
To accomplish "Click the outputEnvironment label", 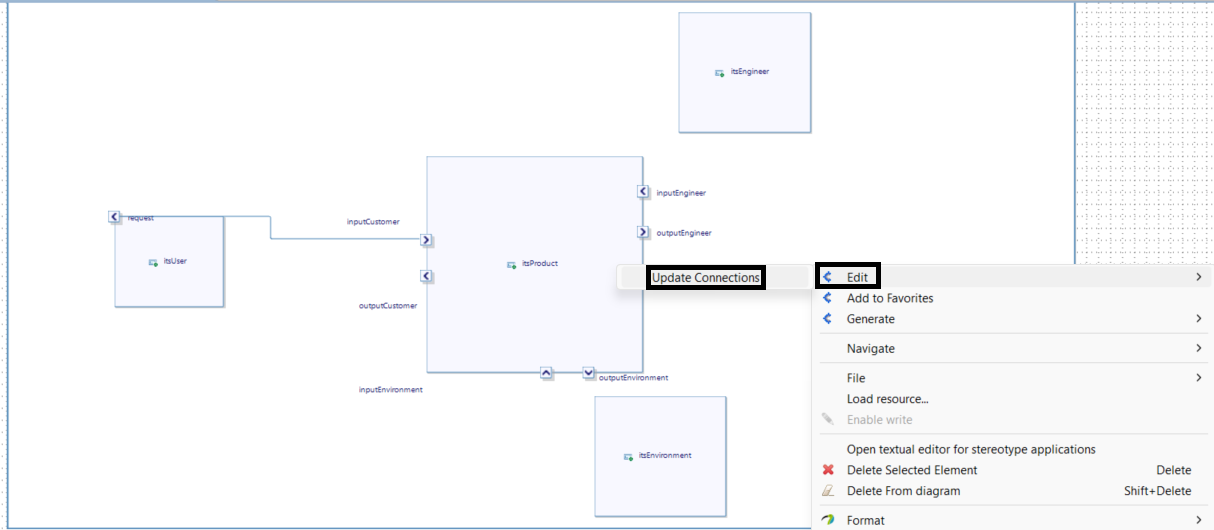I will (633, 378).
